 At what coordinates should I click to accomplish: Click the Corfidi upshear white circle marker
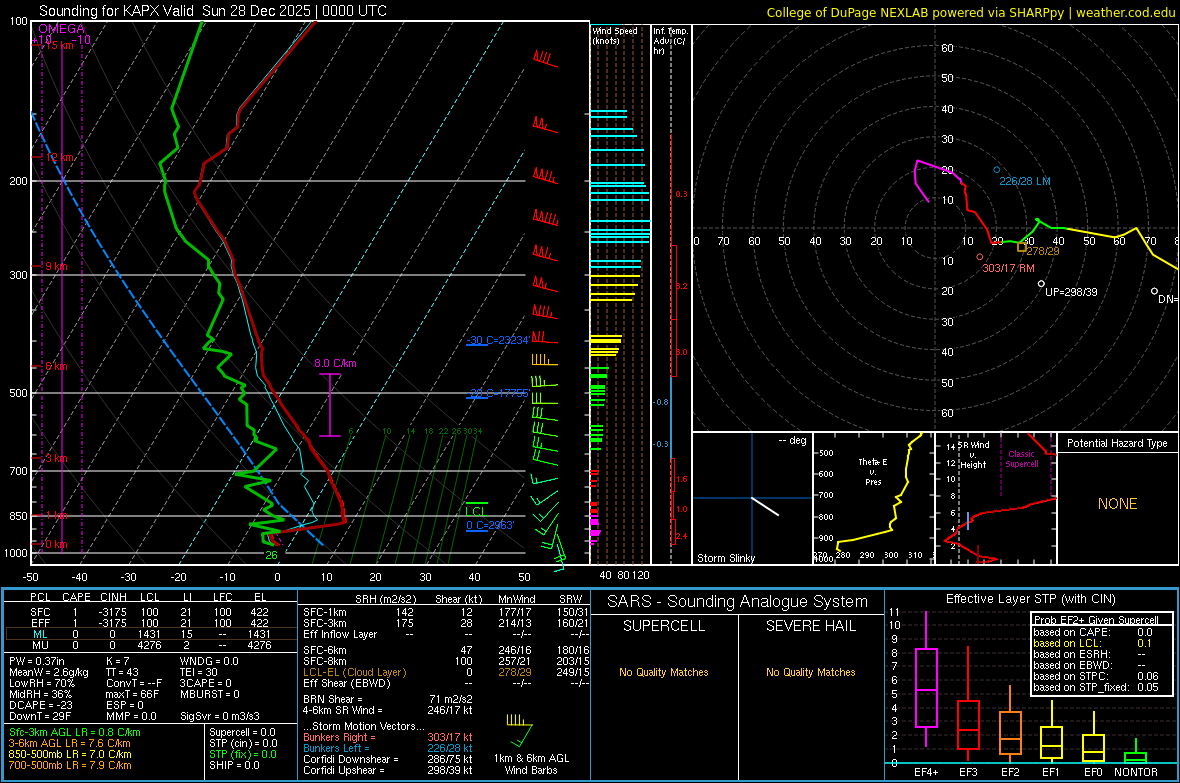(1042, 284)
